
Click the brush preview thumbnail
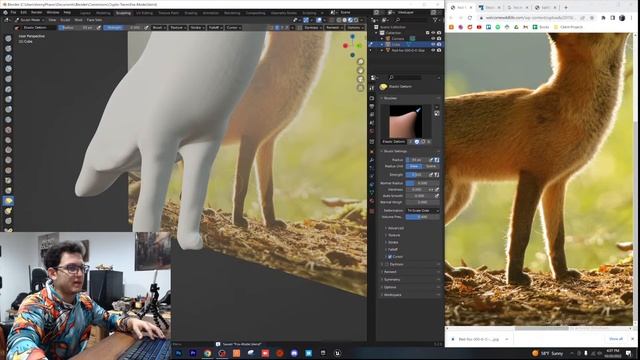tap(405, 122)
